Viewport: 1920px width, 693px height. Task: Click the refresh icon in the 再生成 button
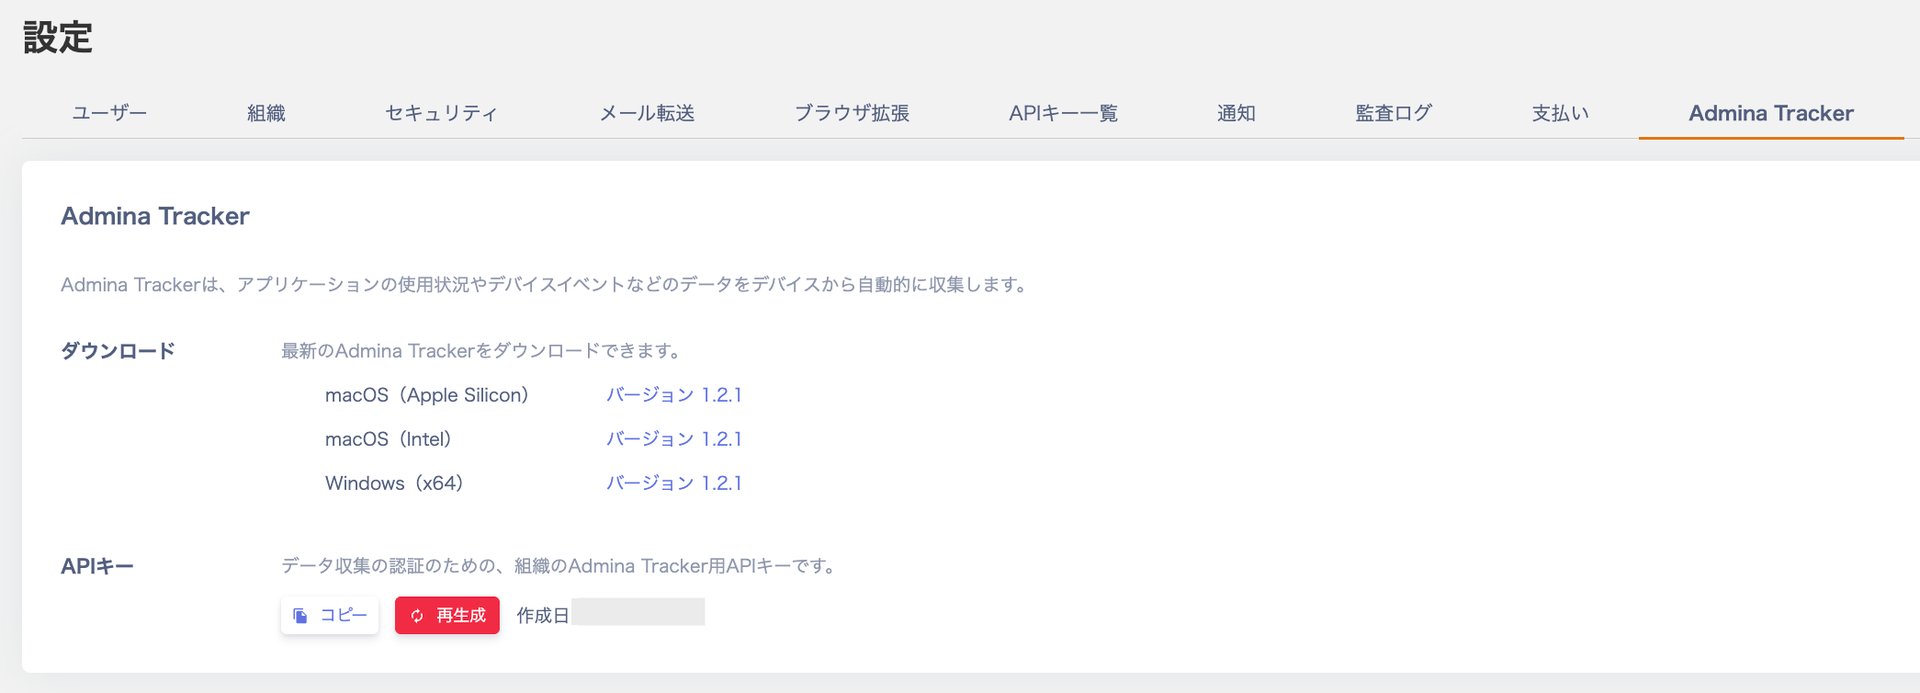point(417,616)
